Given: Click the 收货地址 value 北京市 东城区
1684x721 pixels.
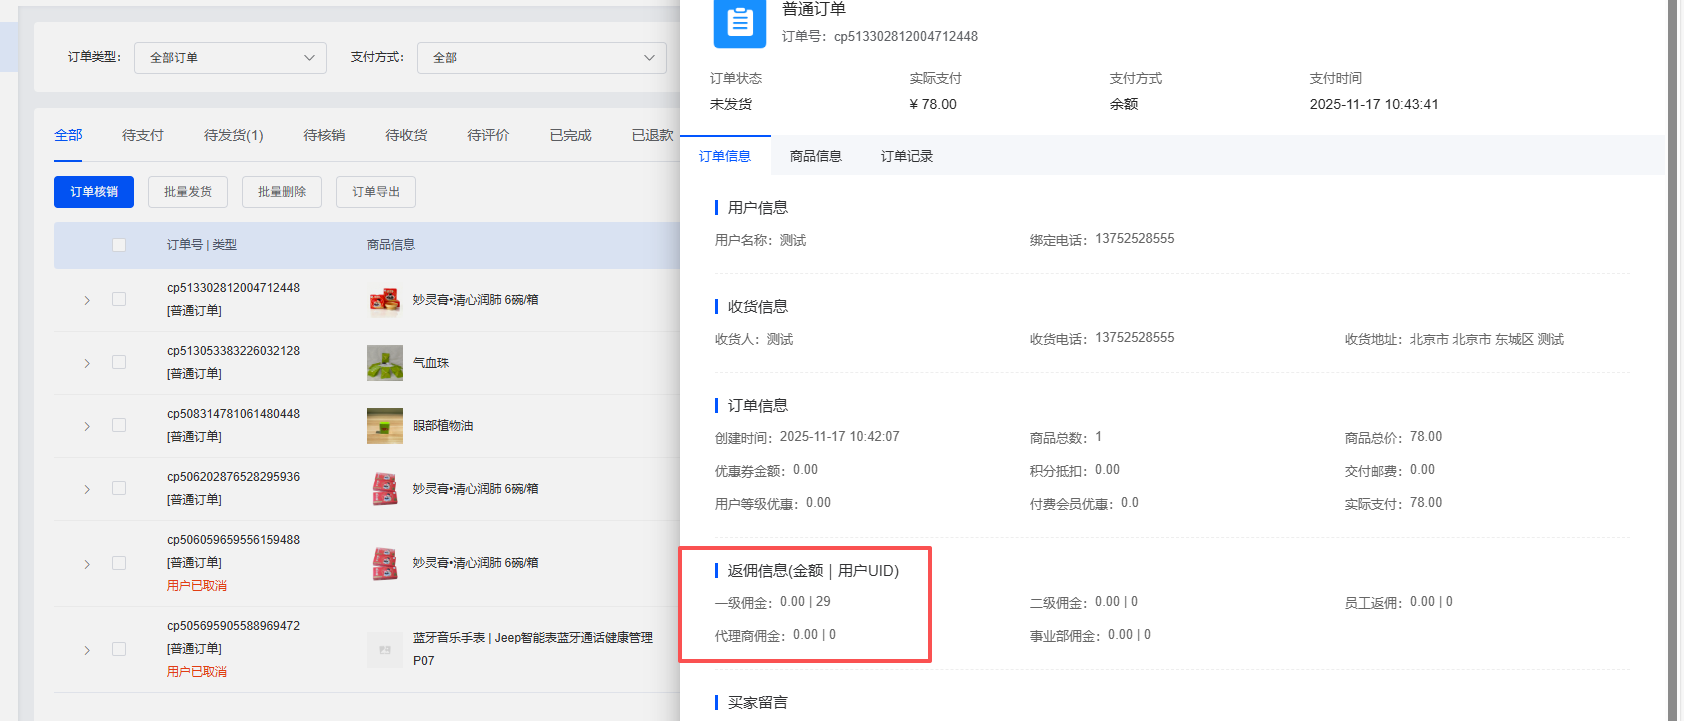Looking at the screenshot, I should point(1487,340).
